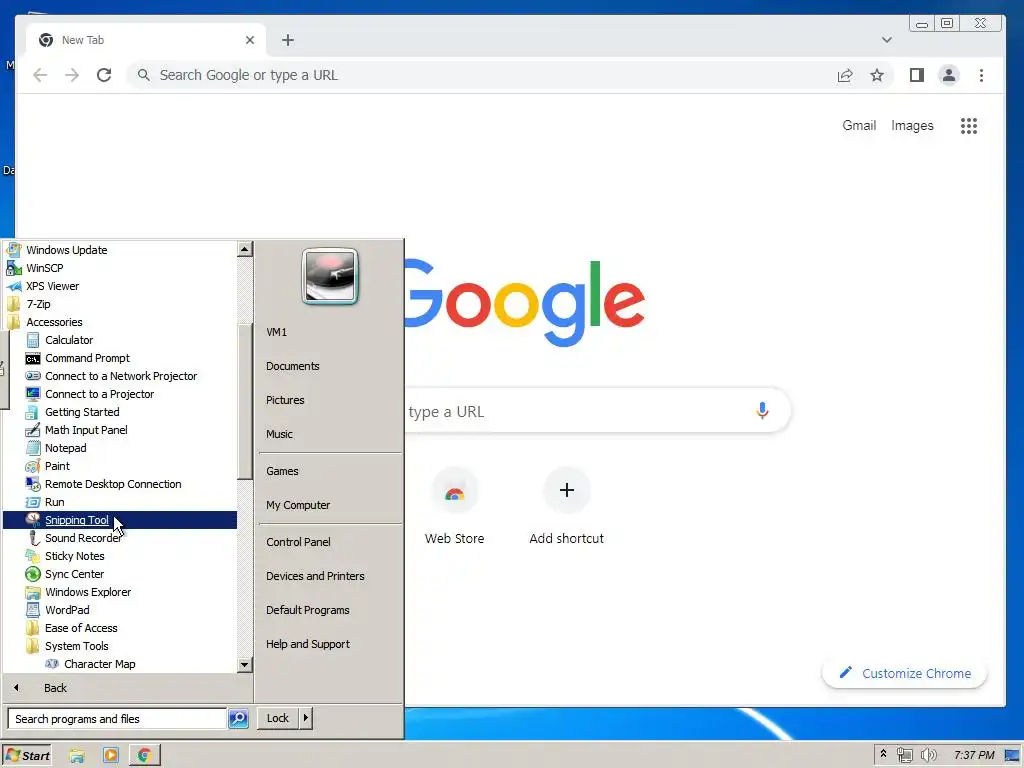Open the Images link
This screenshot has height=768, width=1024.
[x=912, y=125]
